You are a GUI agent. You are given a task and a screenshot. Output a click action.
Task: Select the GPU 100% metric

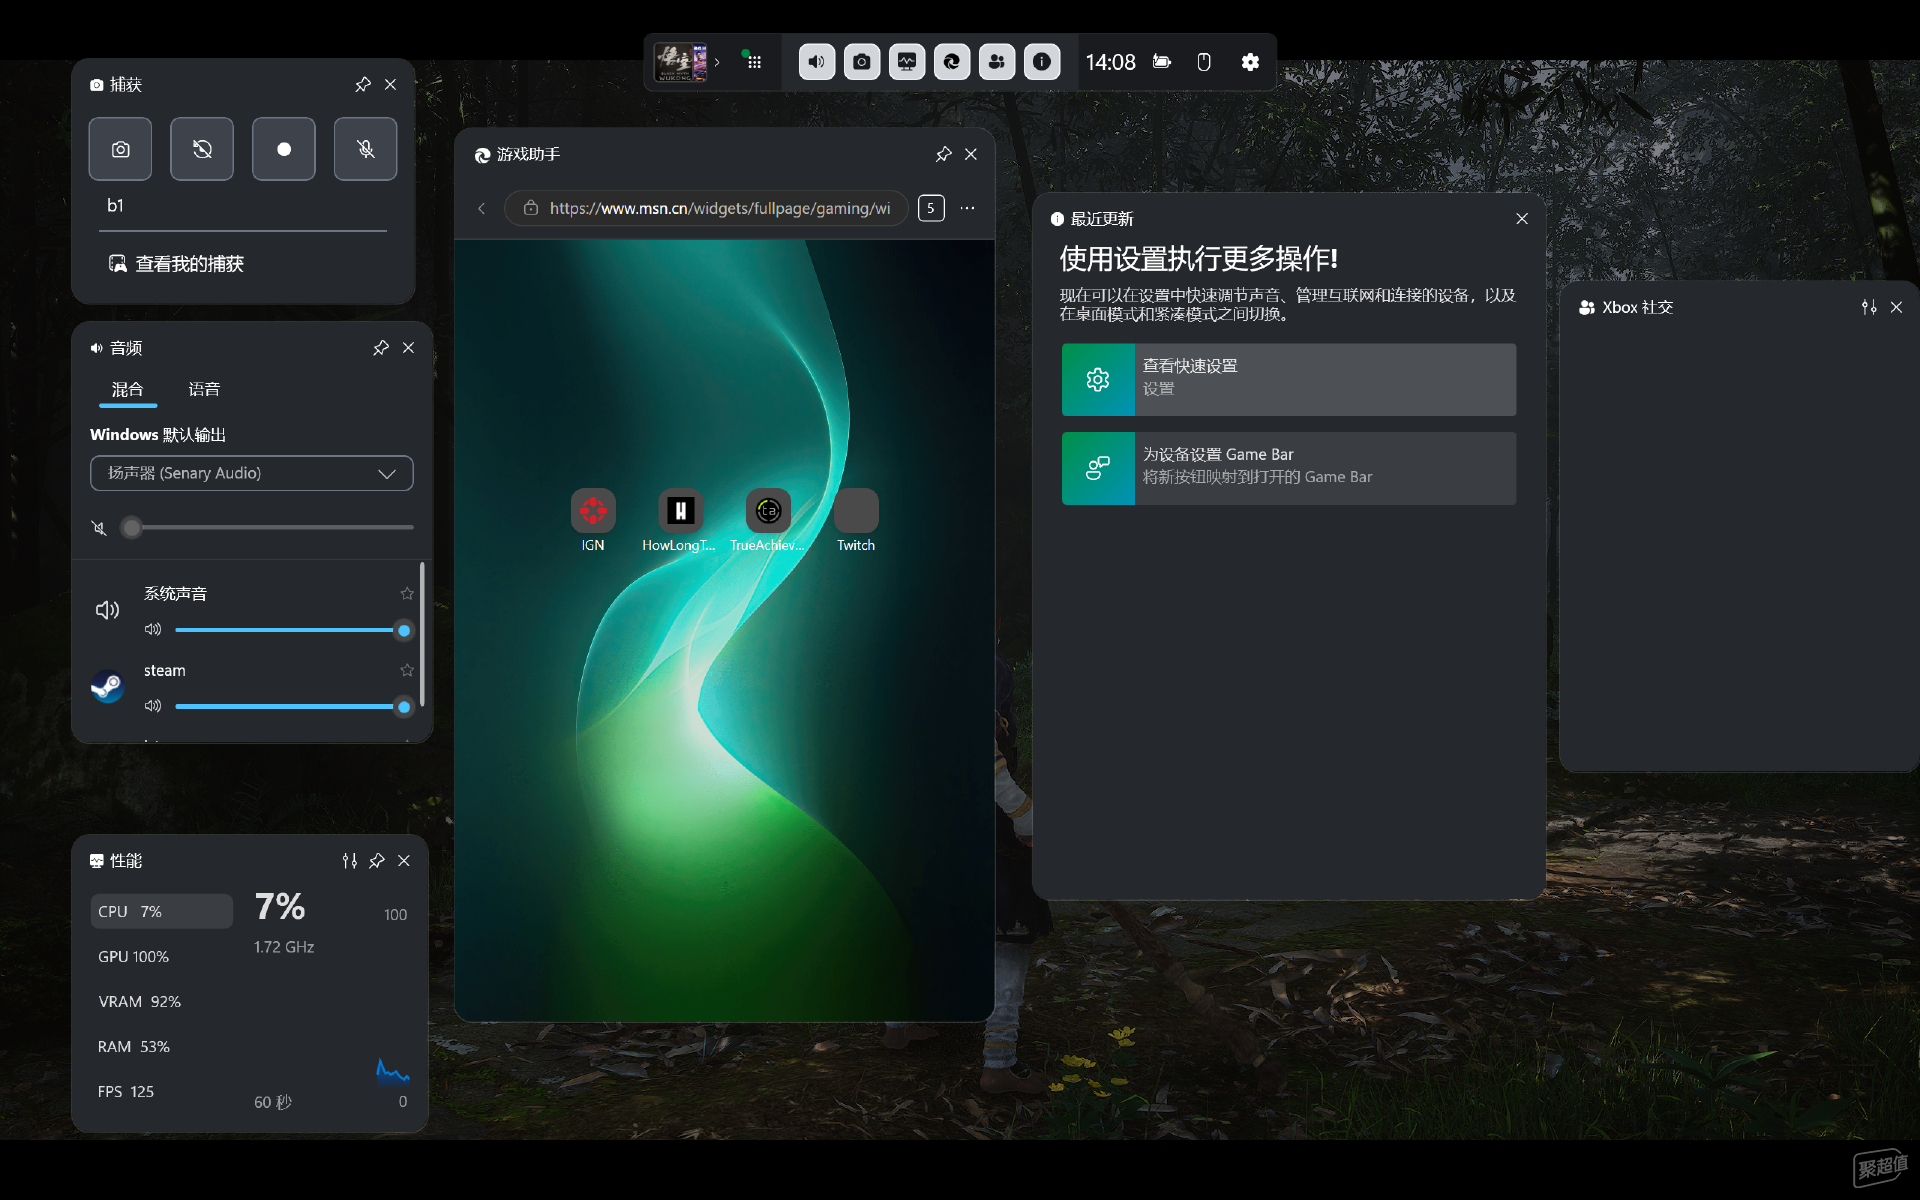(x=161, y=957)
